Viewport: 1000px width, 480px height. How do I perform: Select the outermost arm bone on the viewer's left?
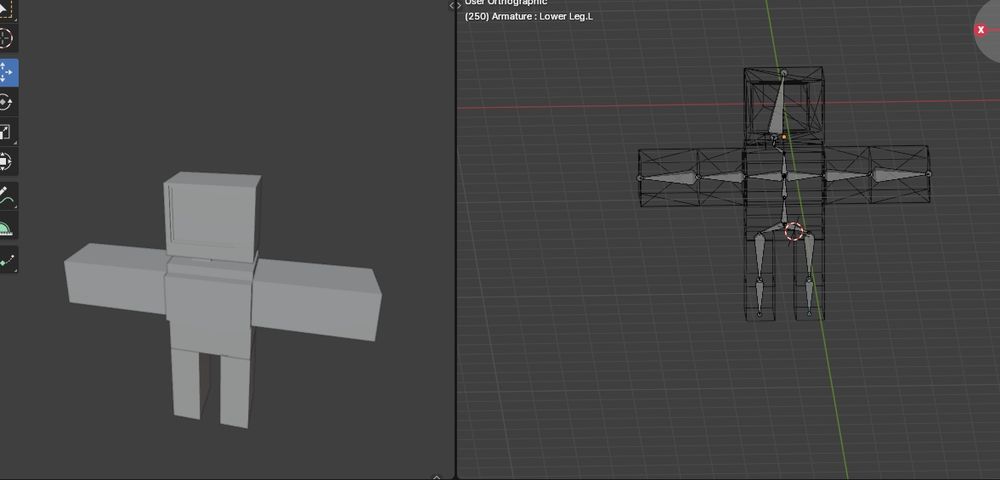tap(668, 177)
